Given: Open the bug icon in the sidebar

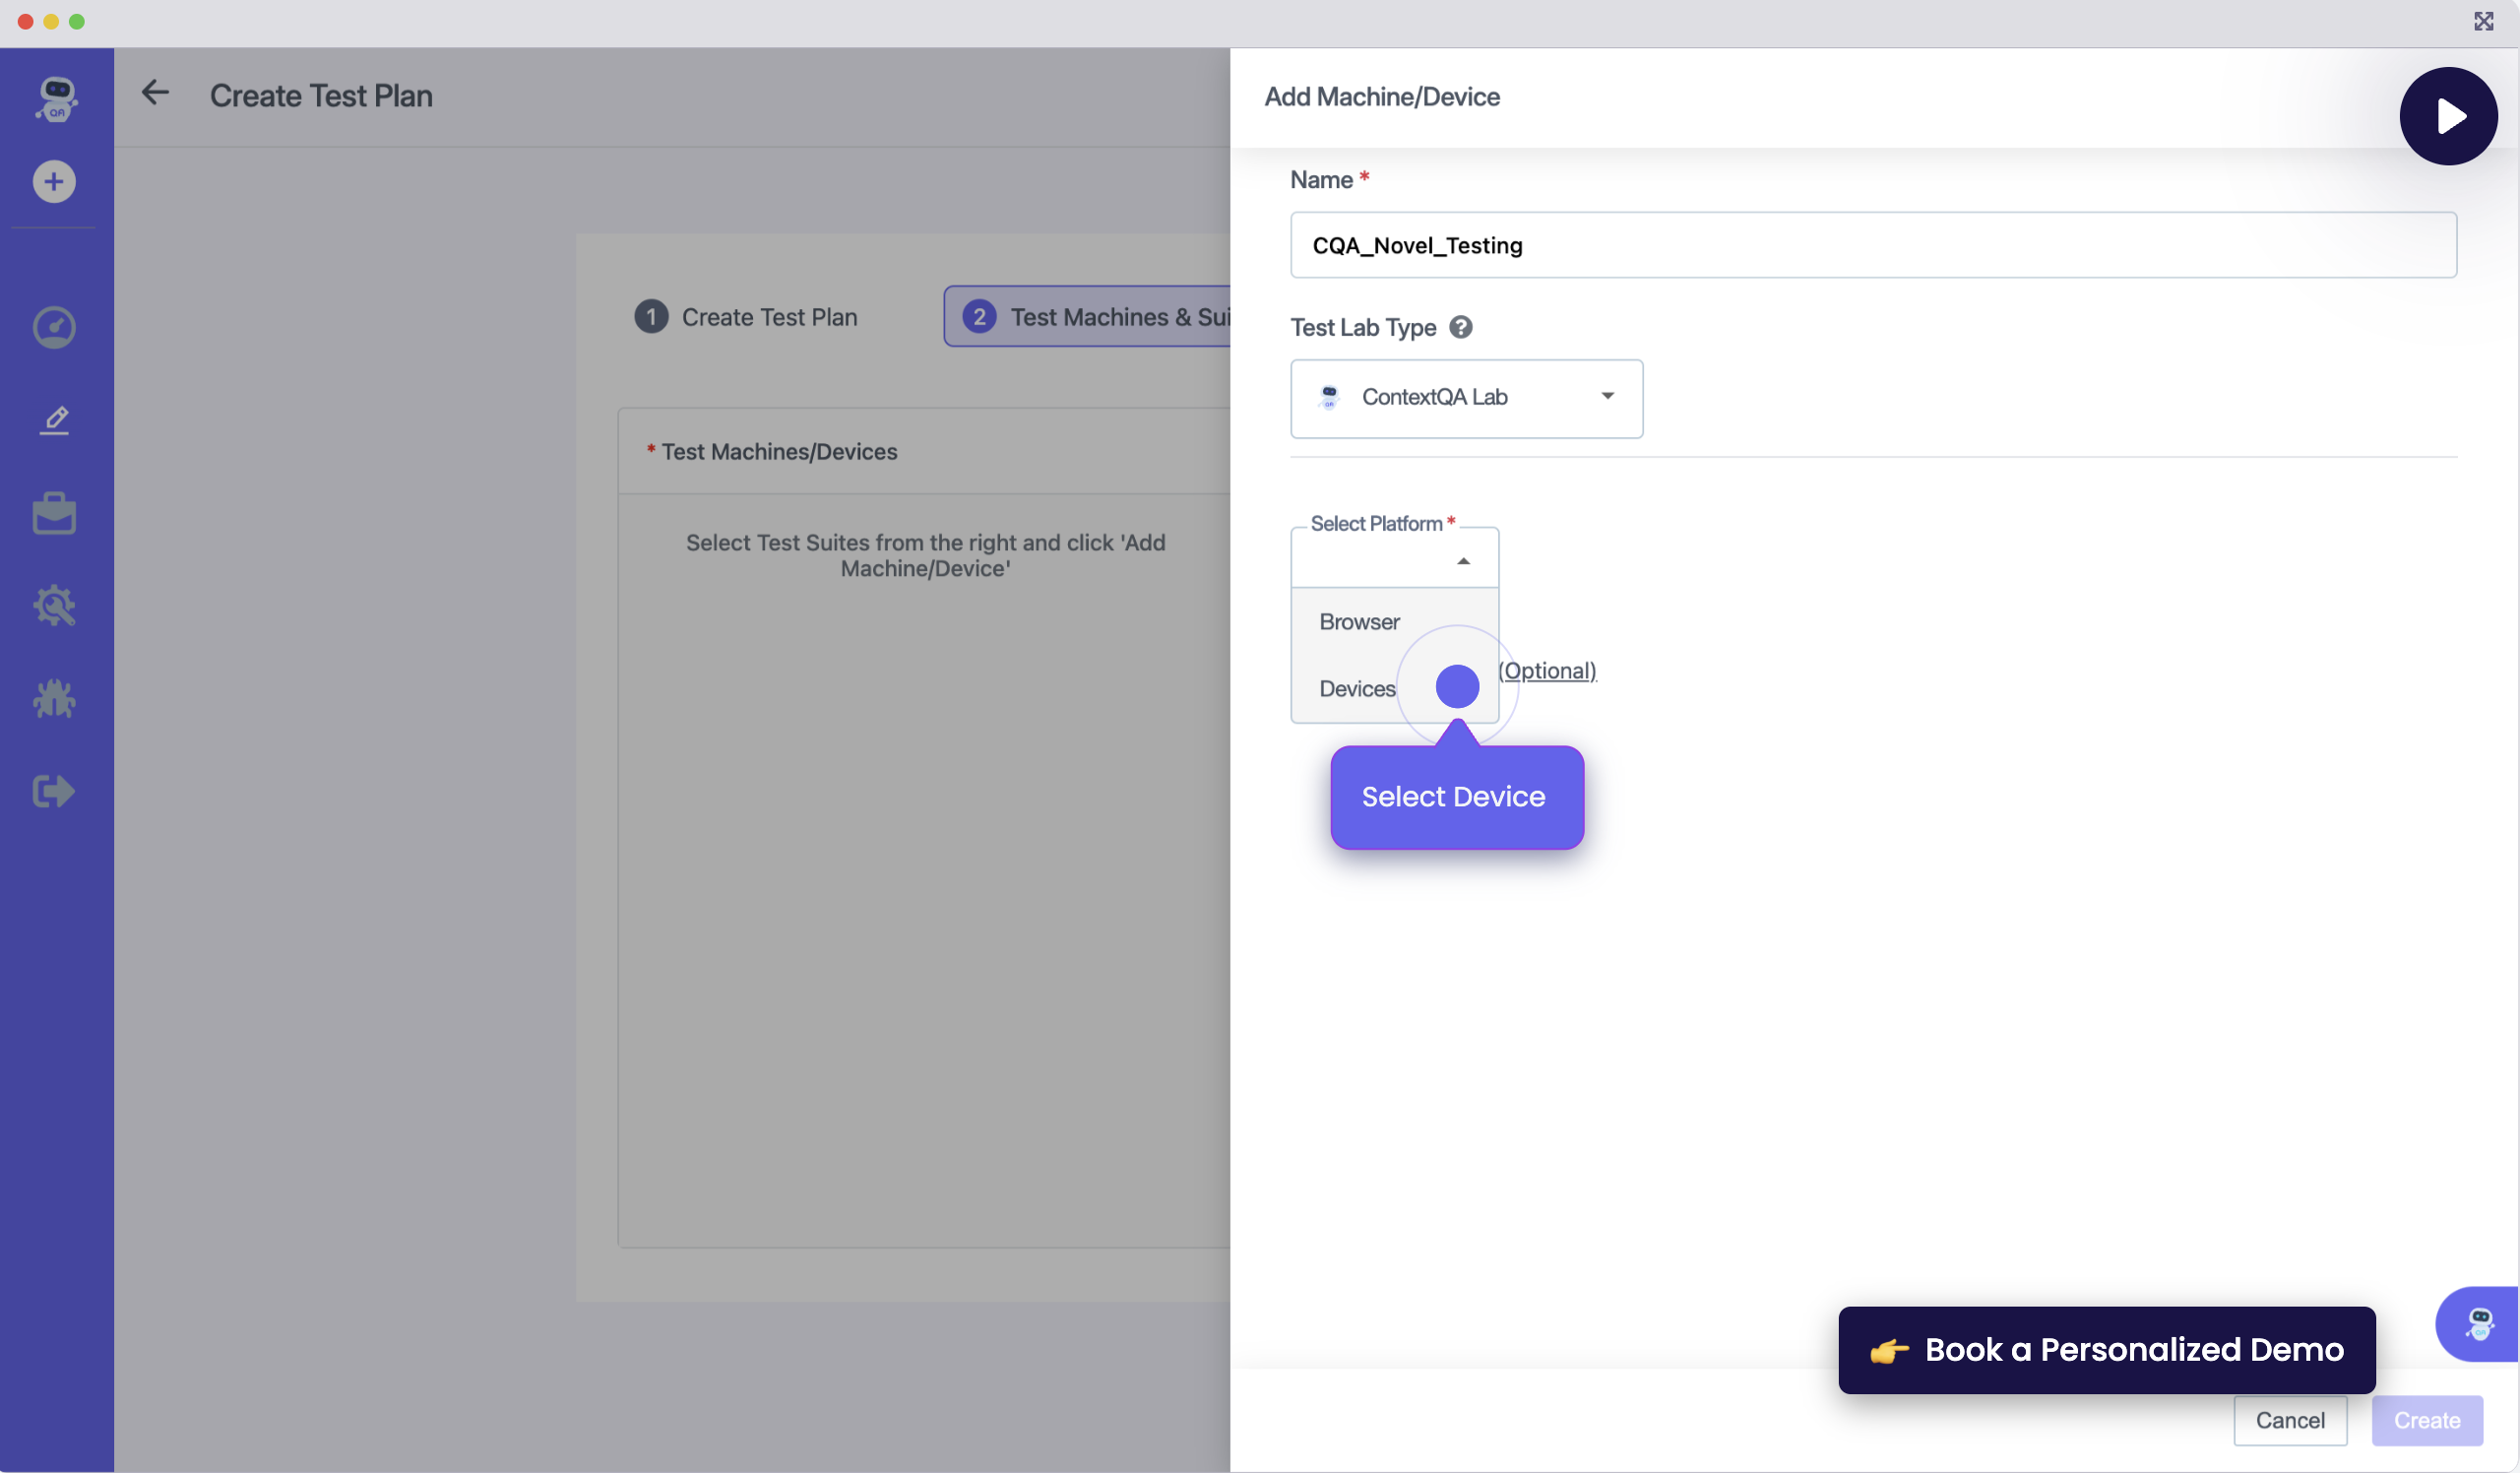Looking at the screenshot, I should 54,699.
